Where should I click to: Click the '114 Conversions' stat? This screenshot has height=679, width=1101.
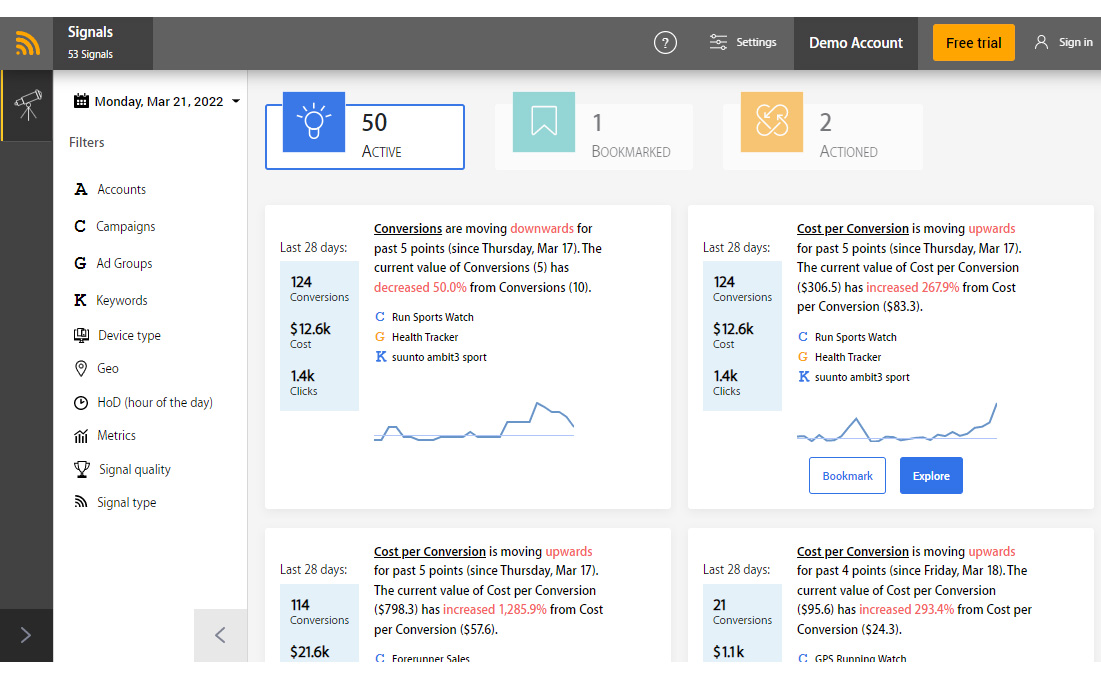[x=319, y=611]
